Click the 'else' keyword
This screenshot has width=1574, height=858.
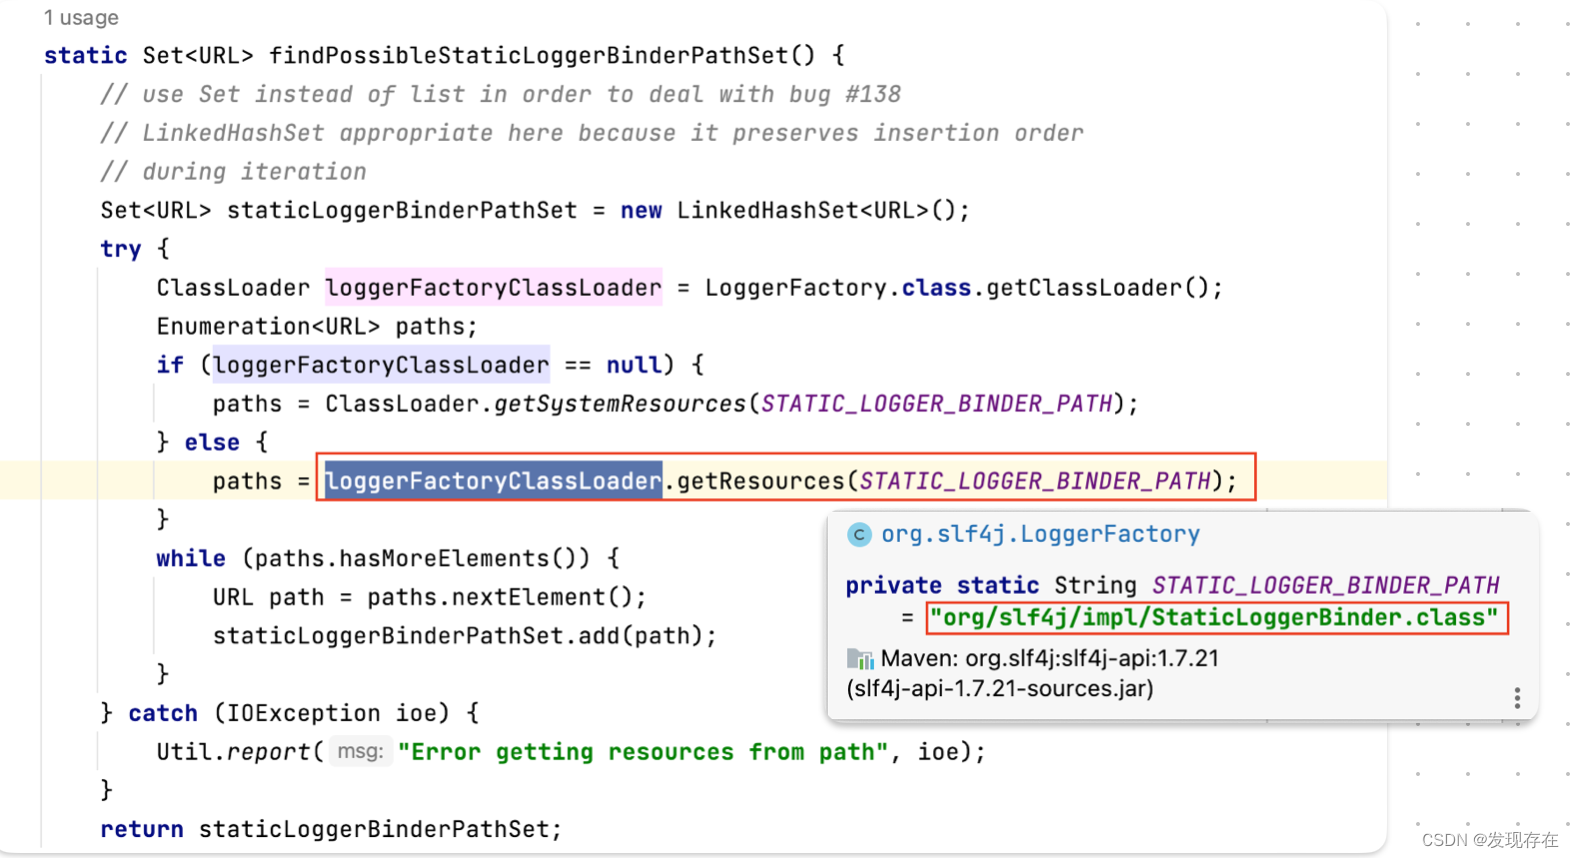(x=212, y=442)
